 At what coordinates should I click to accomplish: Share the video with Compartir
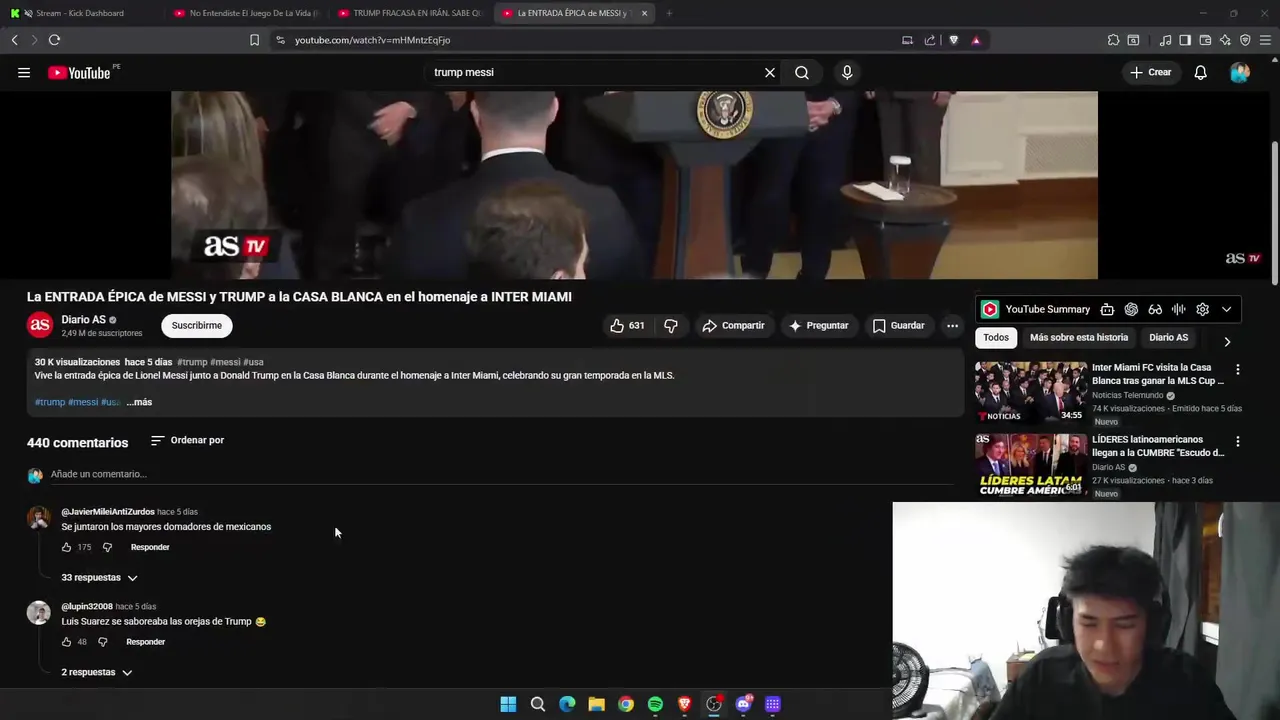tap(733, 325)
